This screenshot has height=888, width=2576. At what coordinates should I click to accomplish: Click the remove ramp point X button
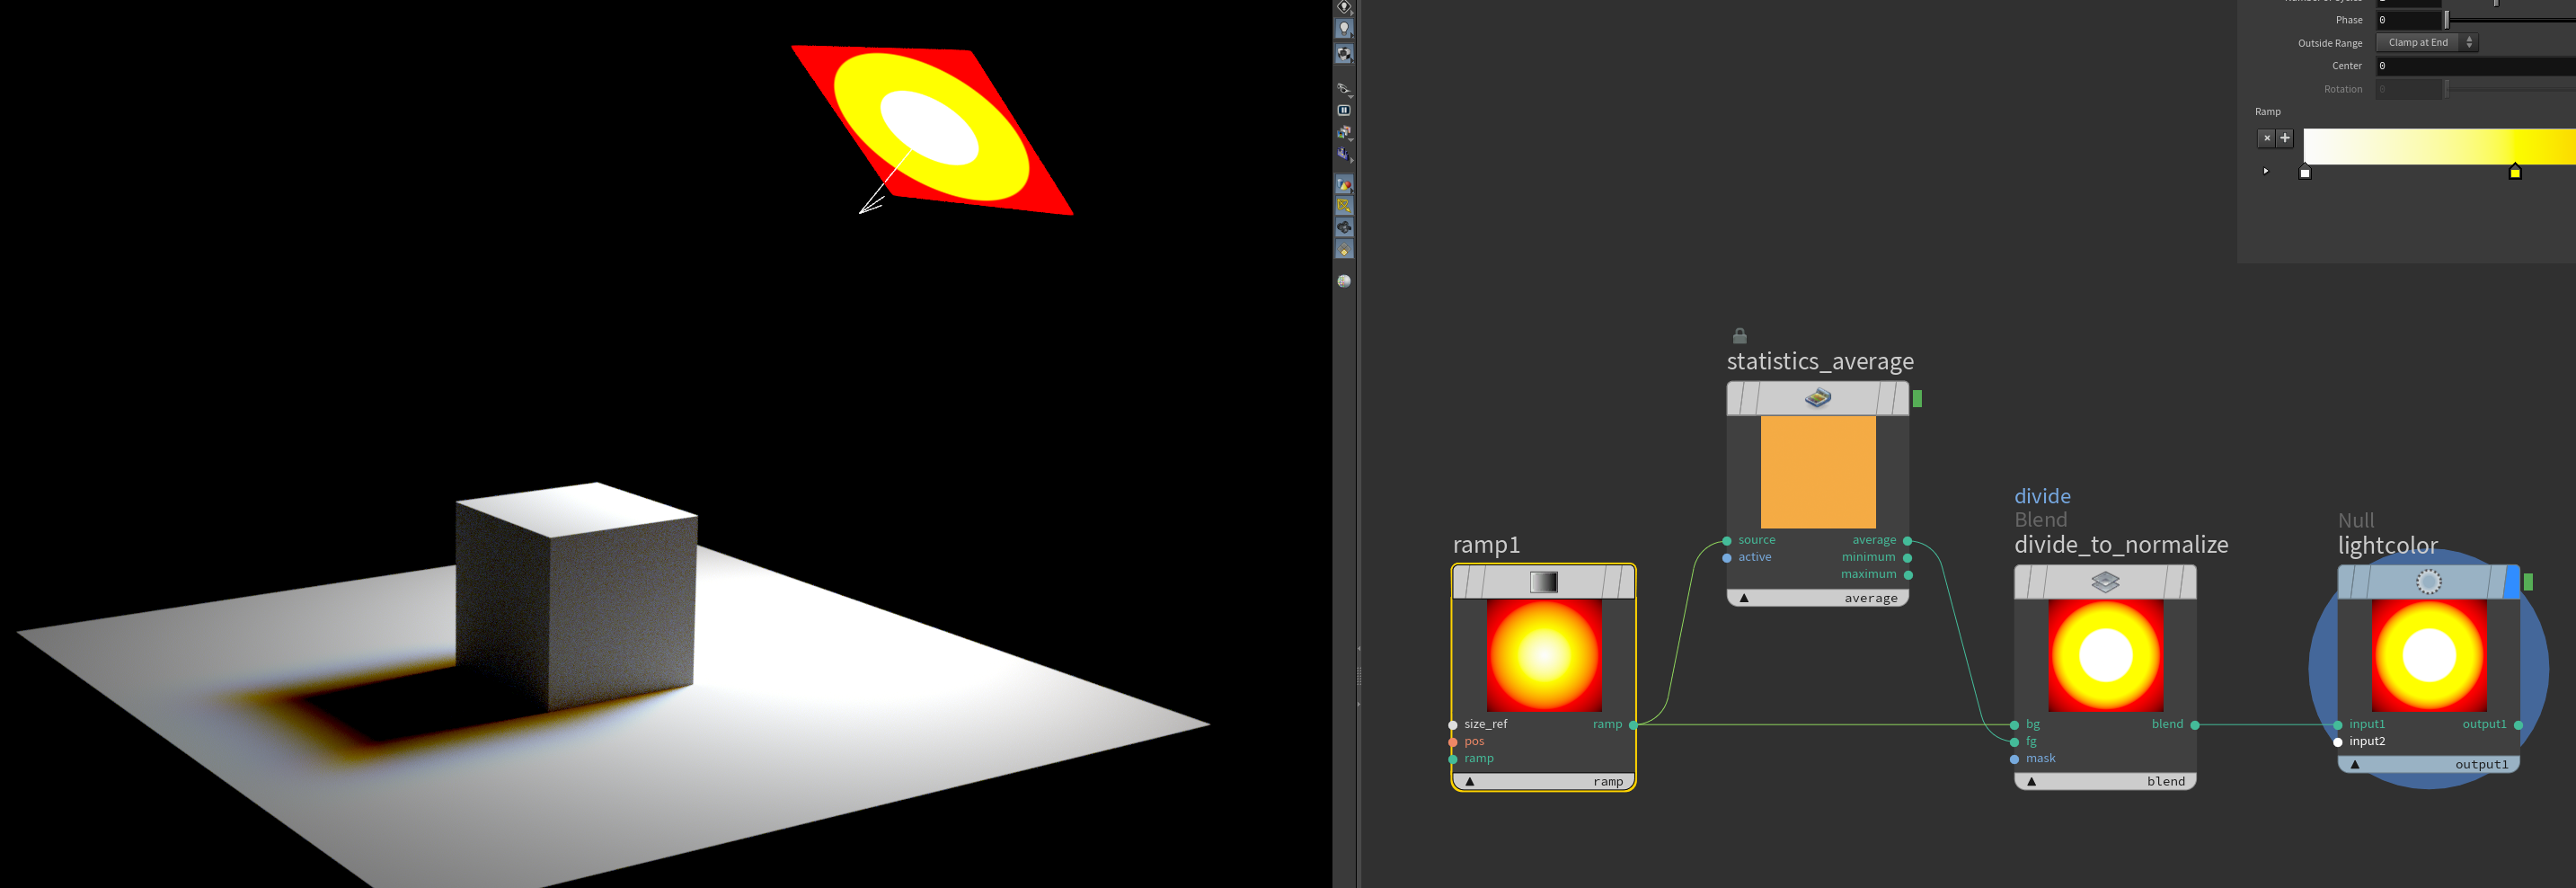pos(2266,139)
